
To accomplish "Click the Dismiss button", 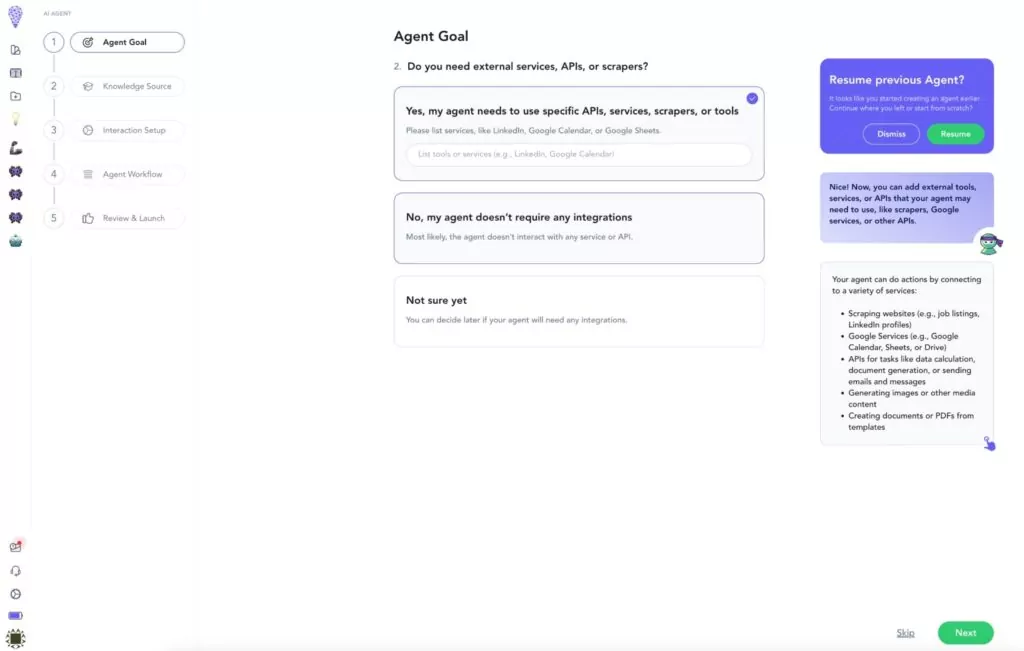I will coord(891,134).
